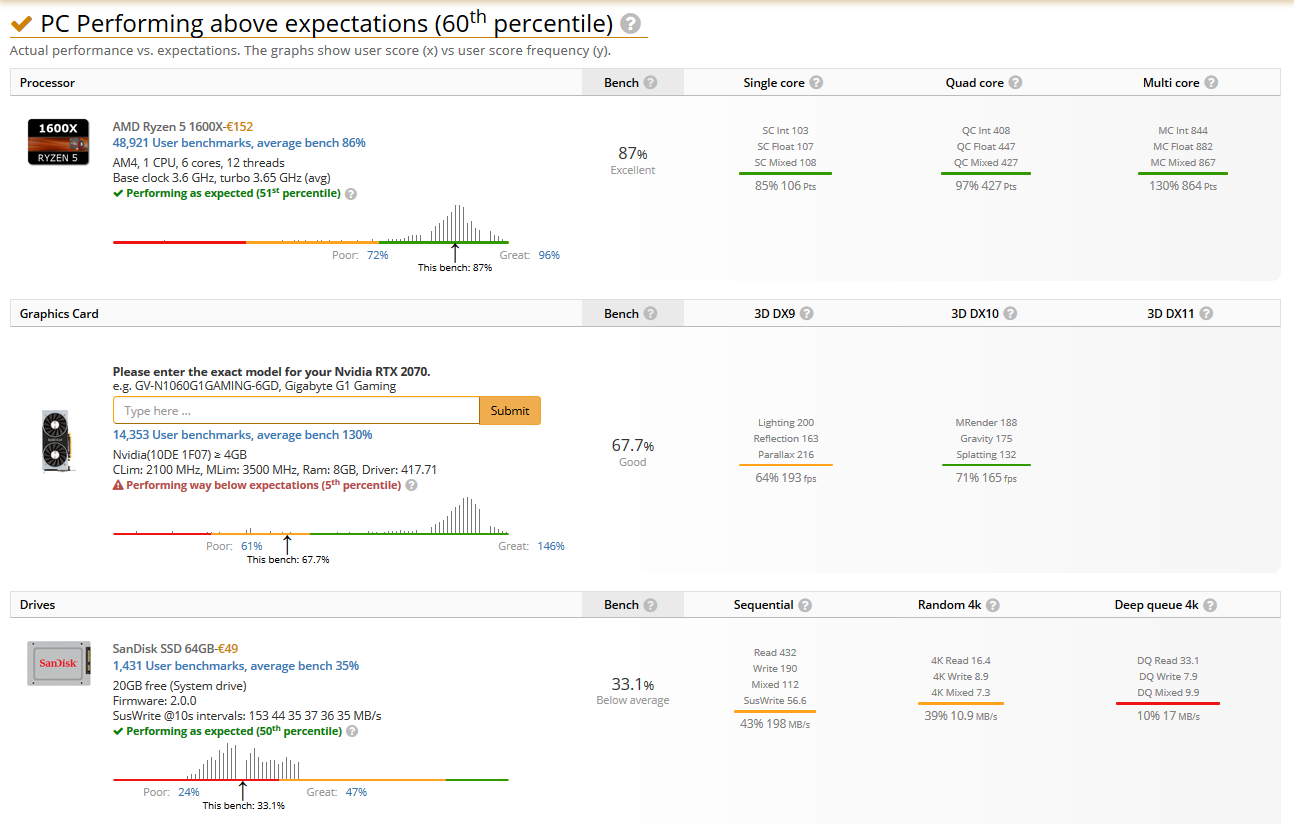Viewport: 1294px width, 824px height.
Task: Click the Ryzen 5 1600X processor thumbnail
Action: pyautogui.click(x=59, y=142)
